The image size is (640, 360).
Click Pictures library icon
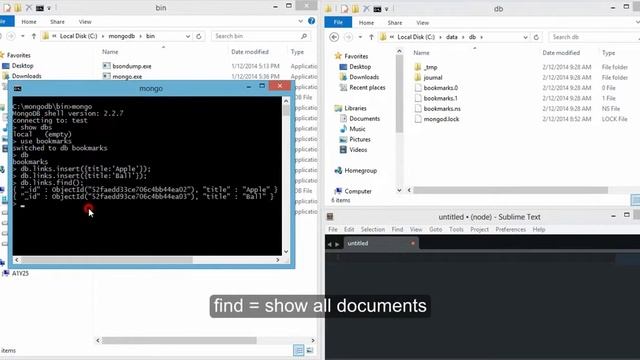point(343,139)
